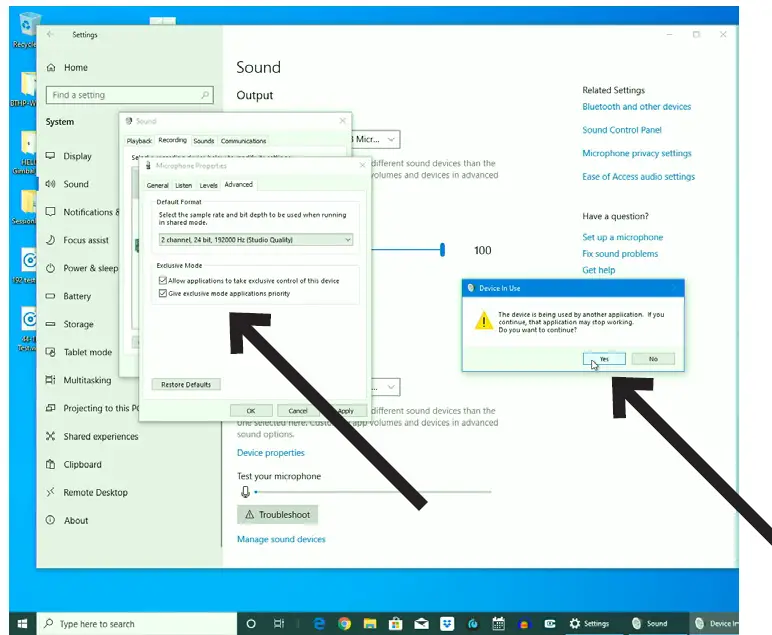Screen dimensions: 772x635
Task: Switch to Sound window in taskbar
Action: pyautogui.click(x=650, y=624)
